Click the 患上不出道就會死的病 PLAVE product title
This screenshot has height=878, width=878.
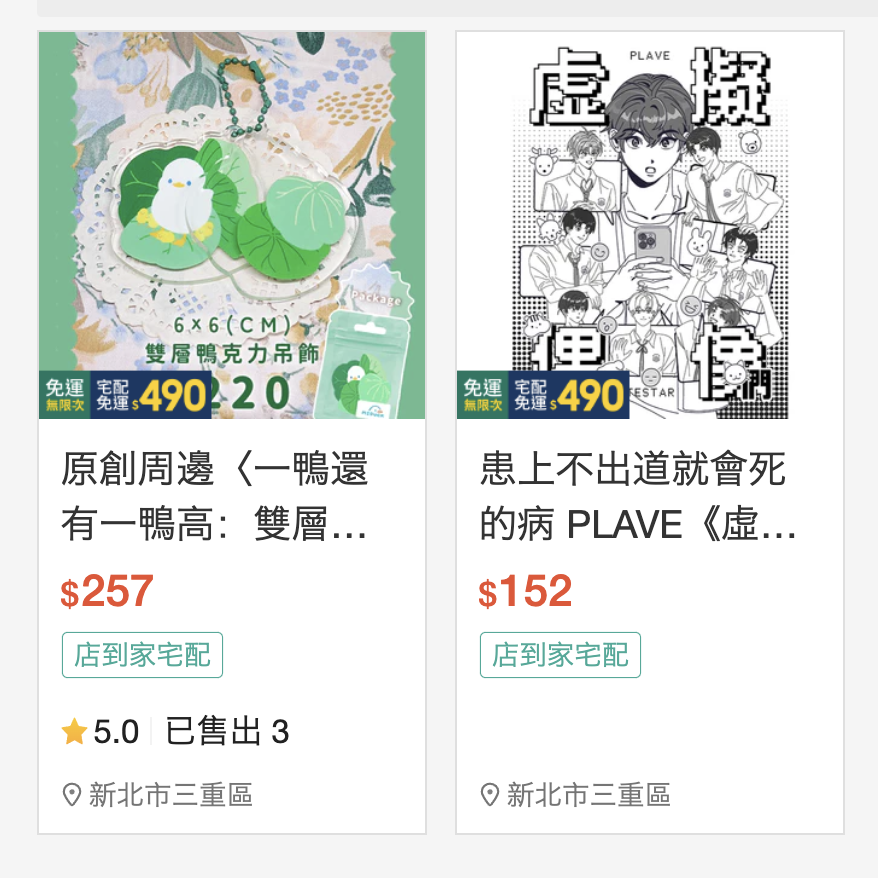click(x=638, y=496)
